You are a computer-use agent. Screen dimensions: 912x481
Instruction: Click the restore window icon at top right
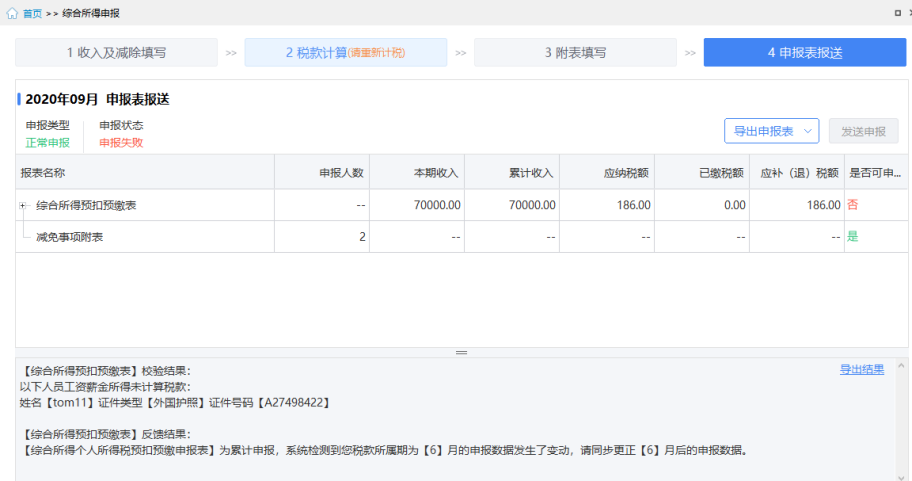tap(897, 13)
